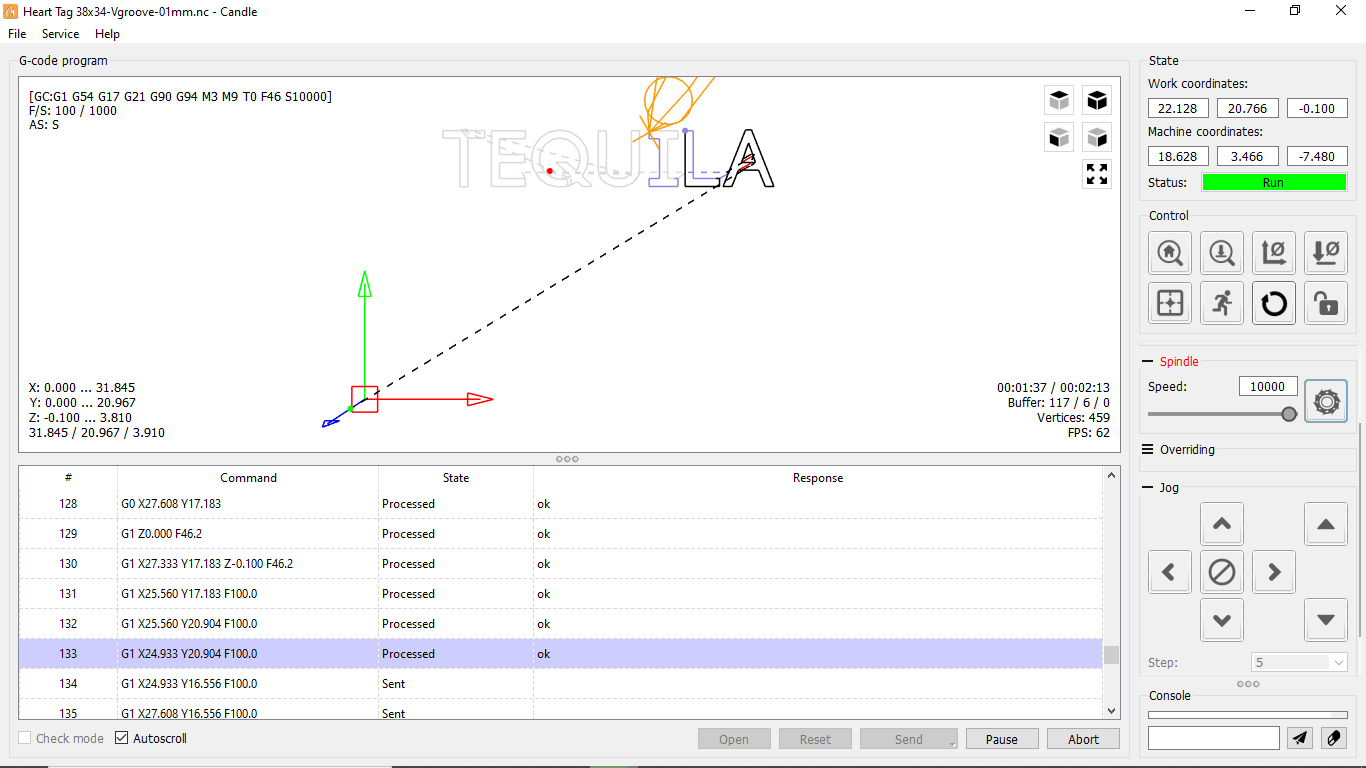Stop jogging with the circle-slash button
Image resolution: width=1366 pixels, height=768 pixels.
pos(1222,572)
